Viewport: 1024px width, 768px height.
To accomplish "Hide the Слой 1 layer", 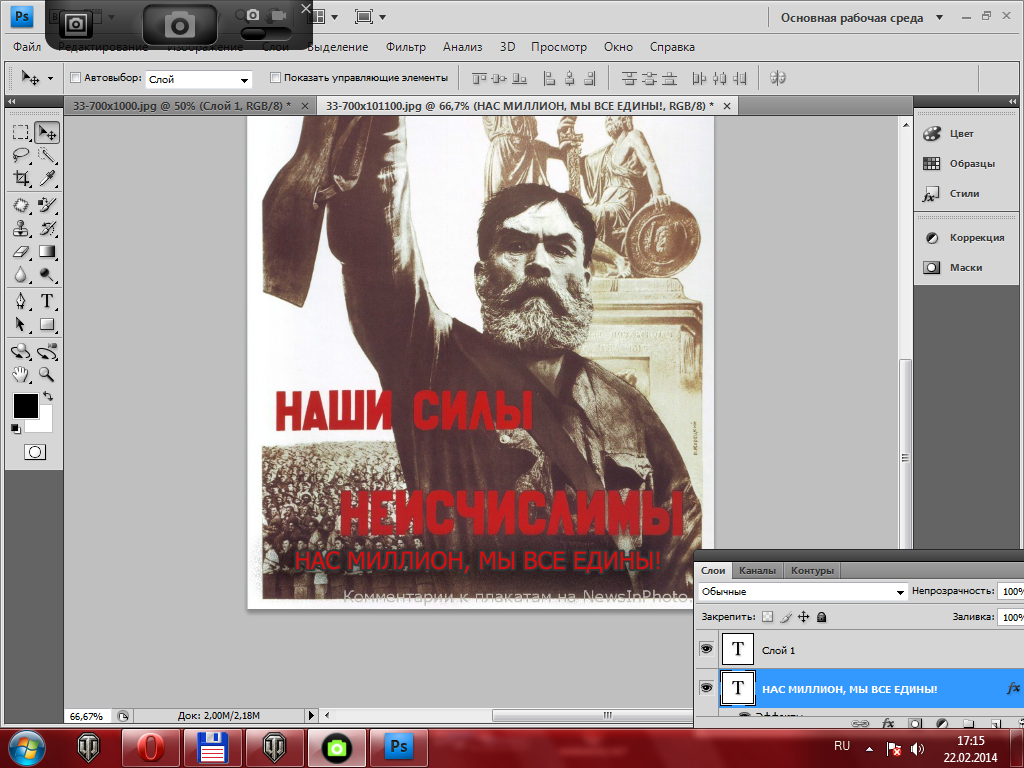I will click(706, 649).
